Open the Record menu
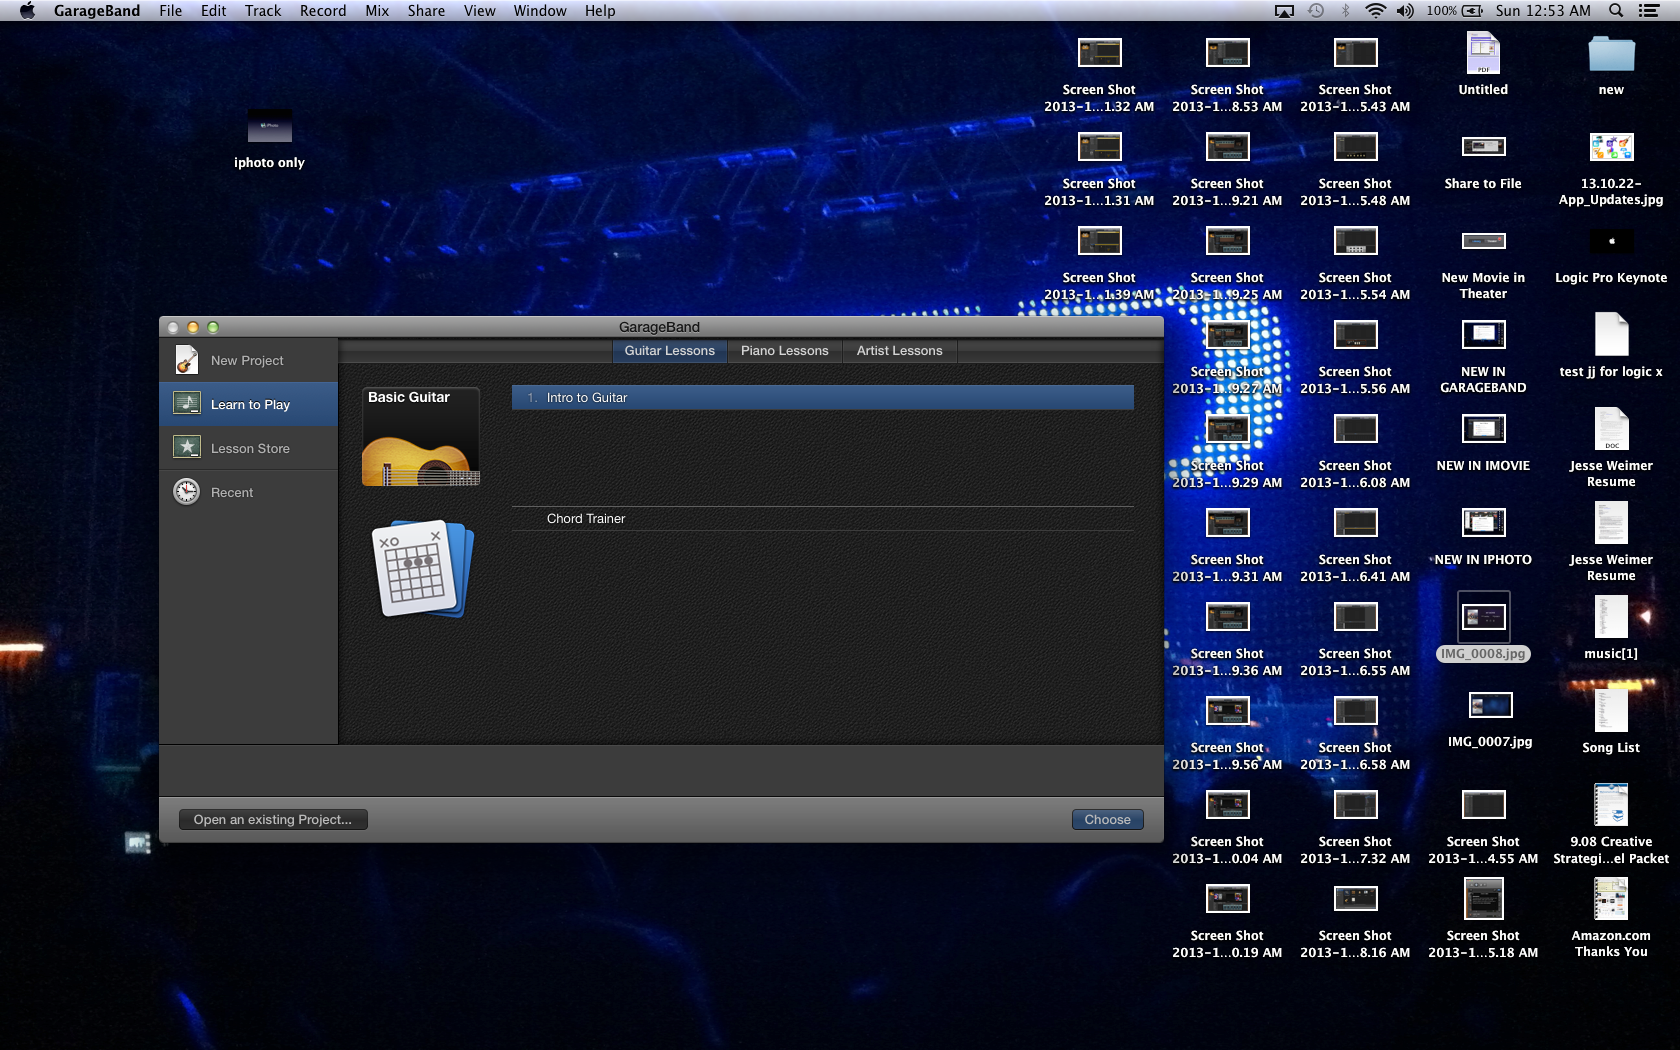 pos(323,11)
